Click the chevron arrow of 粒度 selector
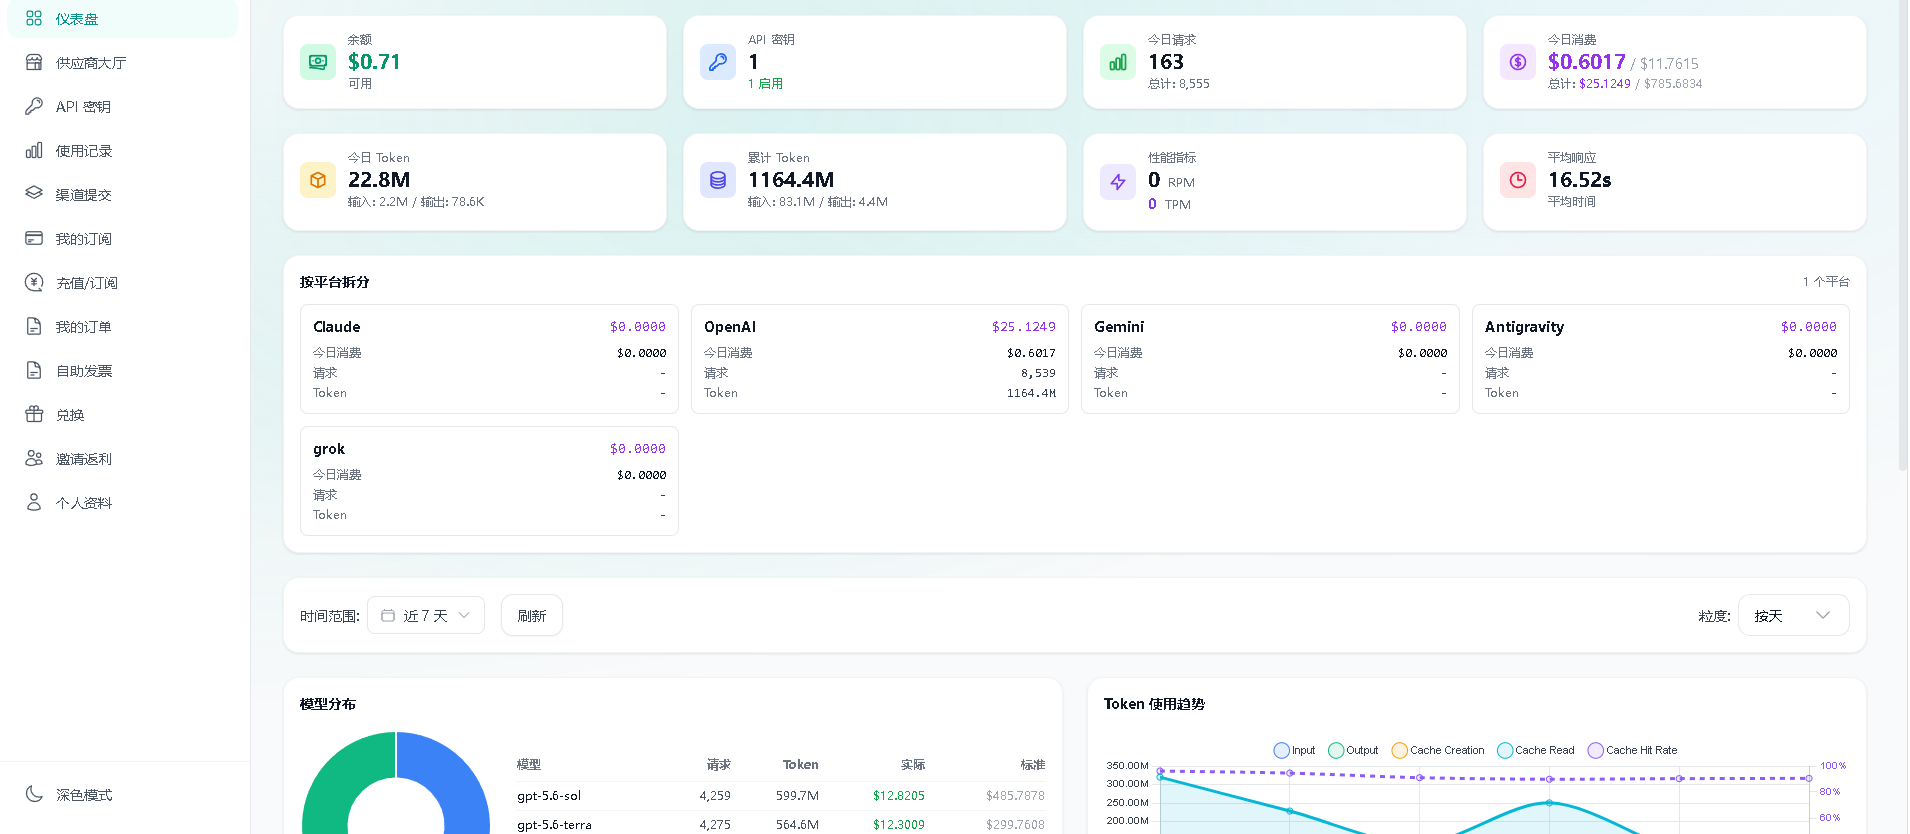The height and width of the screenshot is (834, 1910). [1823, 615]
